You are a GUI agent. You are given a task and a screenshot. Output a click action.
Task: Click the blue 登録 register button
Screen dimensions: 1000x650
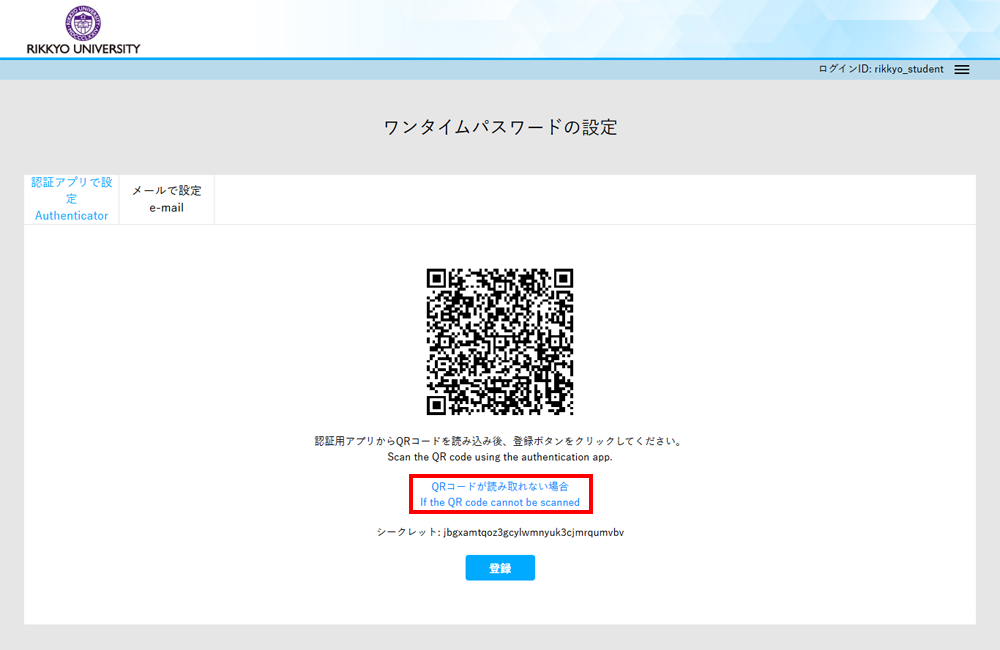[x=500, y=568]
